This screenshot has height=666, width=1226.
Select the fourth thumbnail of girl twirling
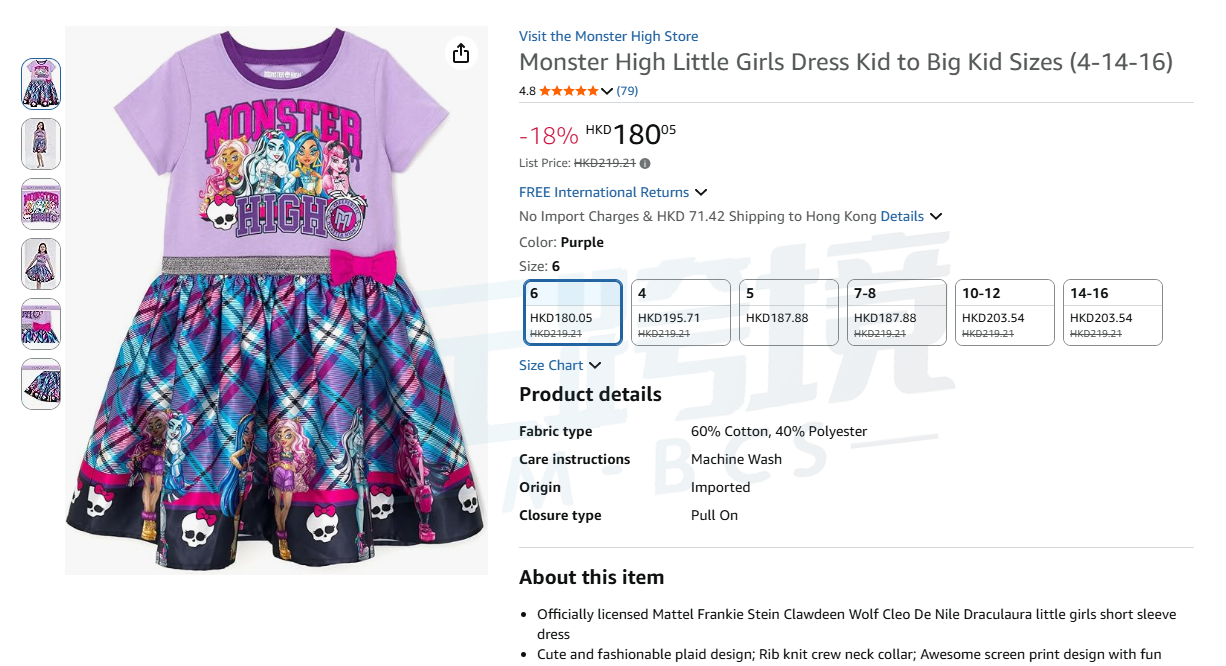coord(41,264)
